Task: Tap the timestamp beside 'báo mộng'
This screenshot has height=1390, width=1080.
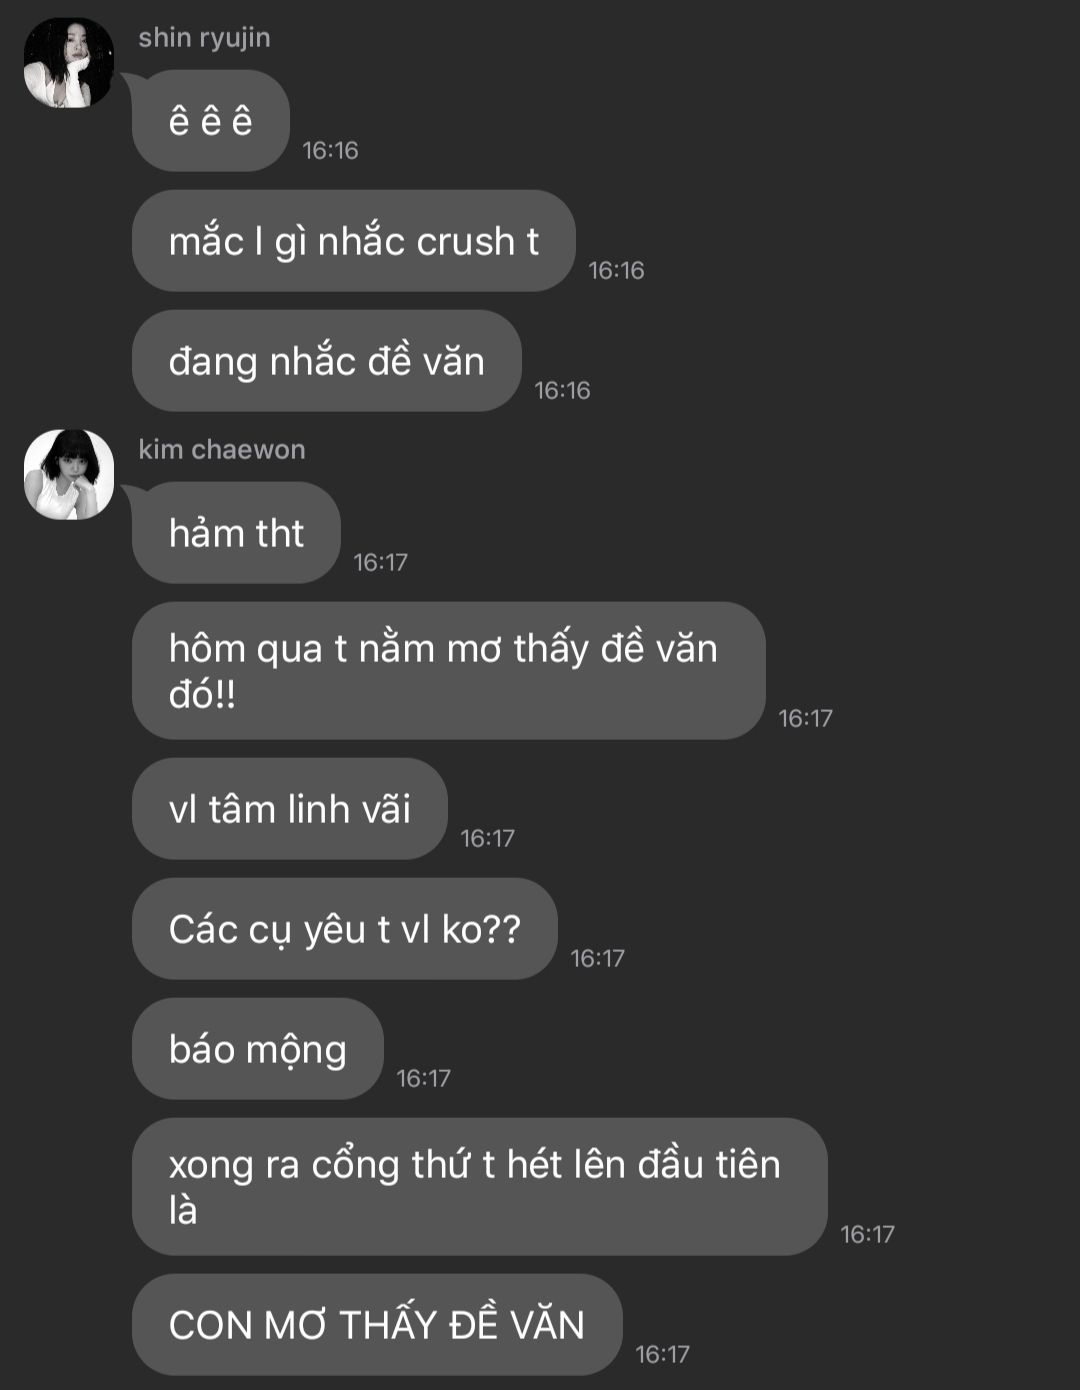Action: tap(423, 1079)
